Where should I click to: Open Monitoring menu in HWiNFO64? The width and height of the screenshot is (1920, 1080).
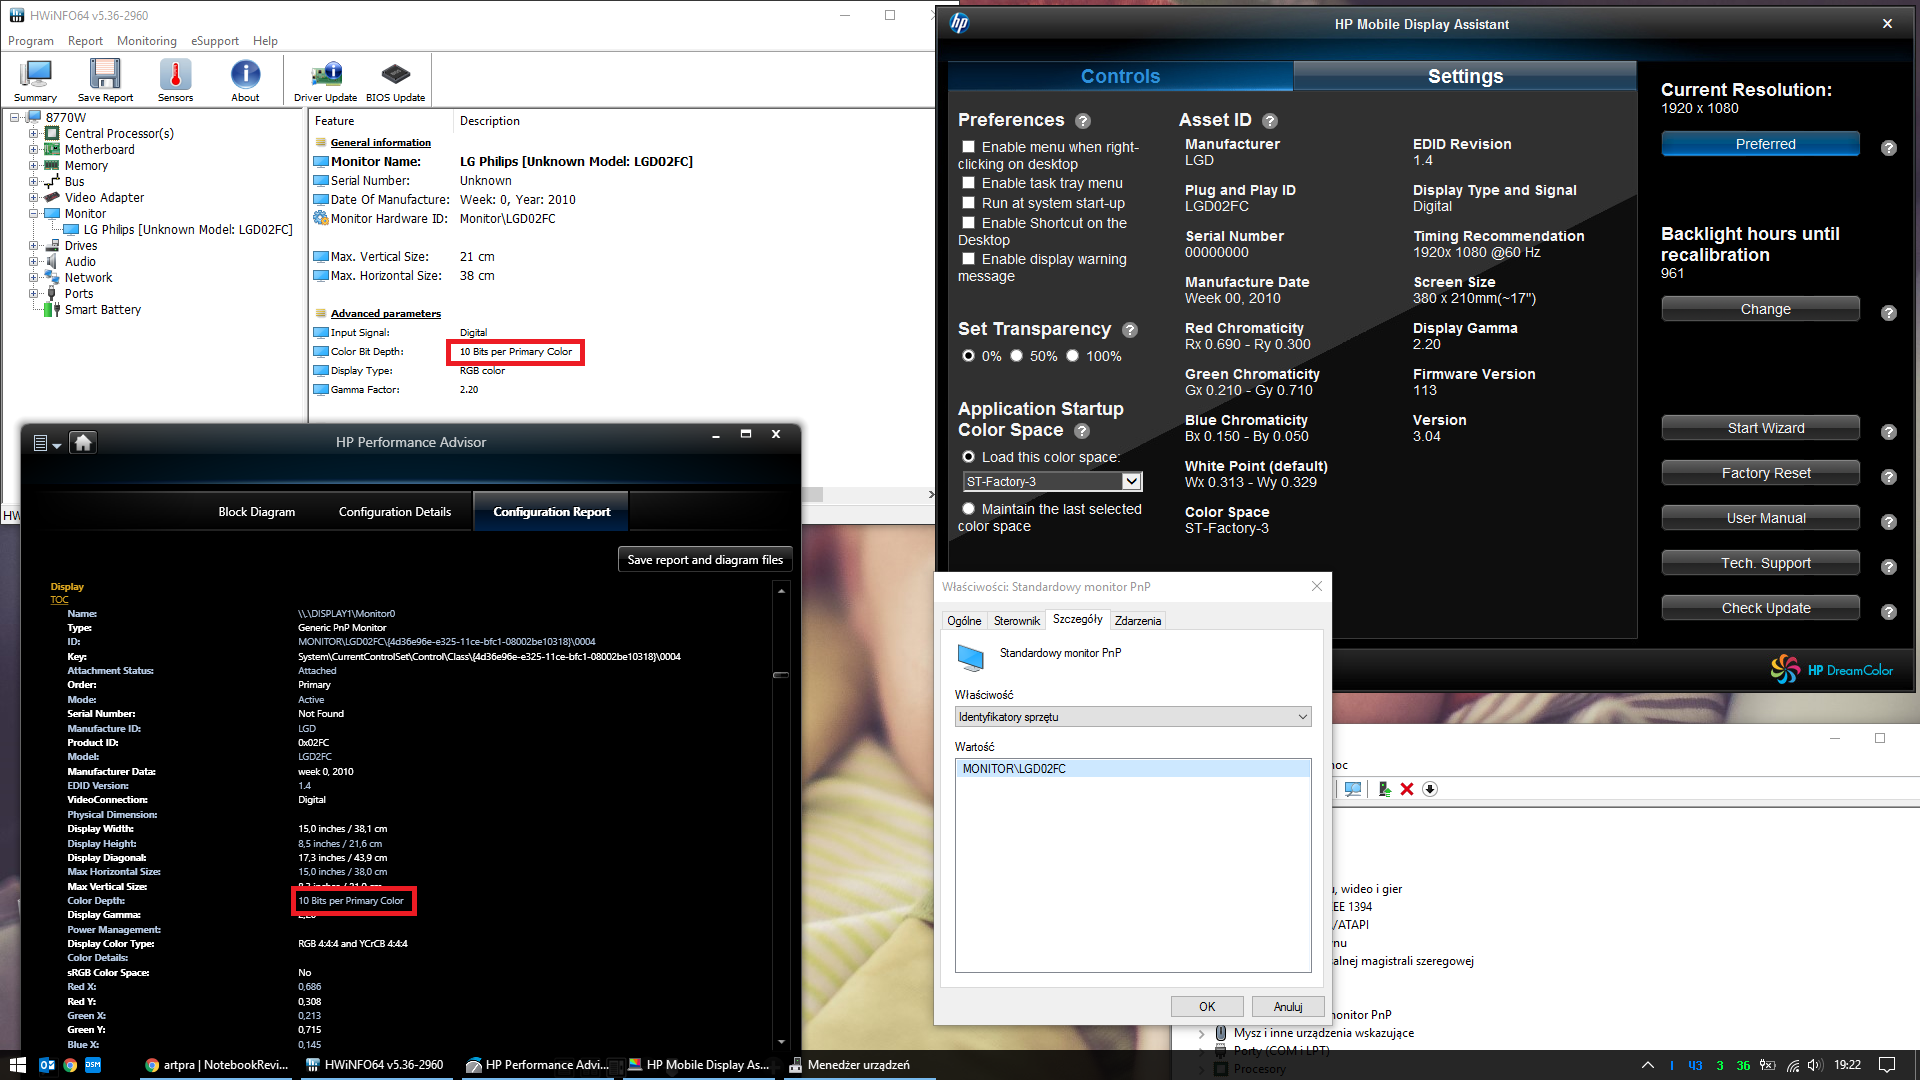pyautogui.click(x=147, y=41)
